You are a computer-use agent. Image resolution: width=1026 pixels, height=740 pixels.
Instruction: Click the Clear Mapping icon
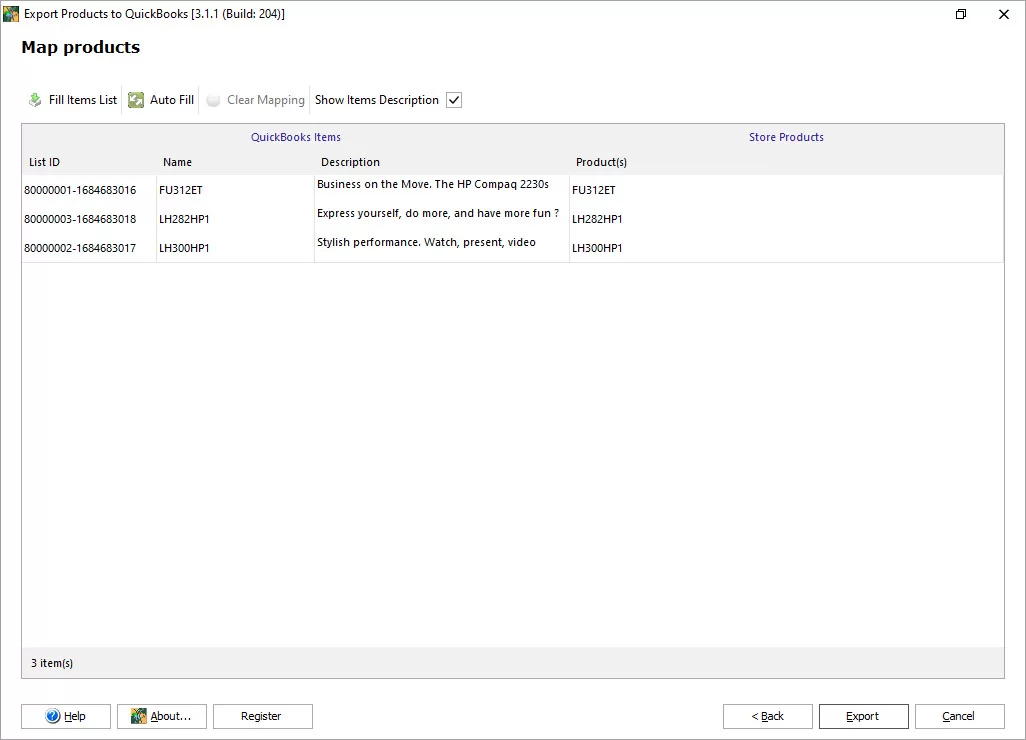(213, 100)
